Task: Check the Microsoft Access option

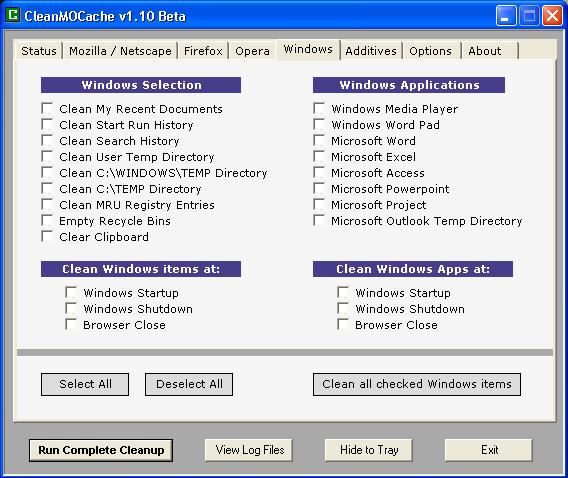Action: tap(319, 172)
